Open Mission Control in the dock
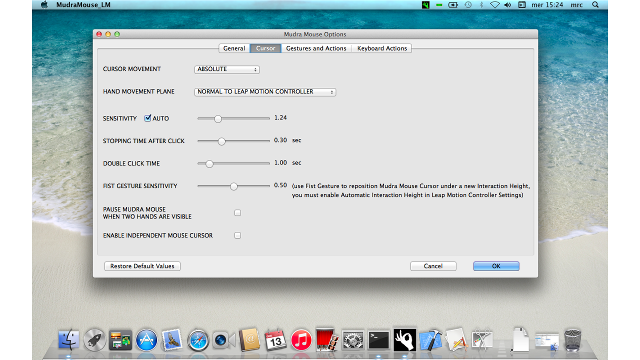Screen dimensions: 640x360 tap(120, 340)
